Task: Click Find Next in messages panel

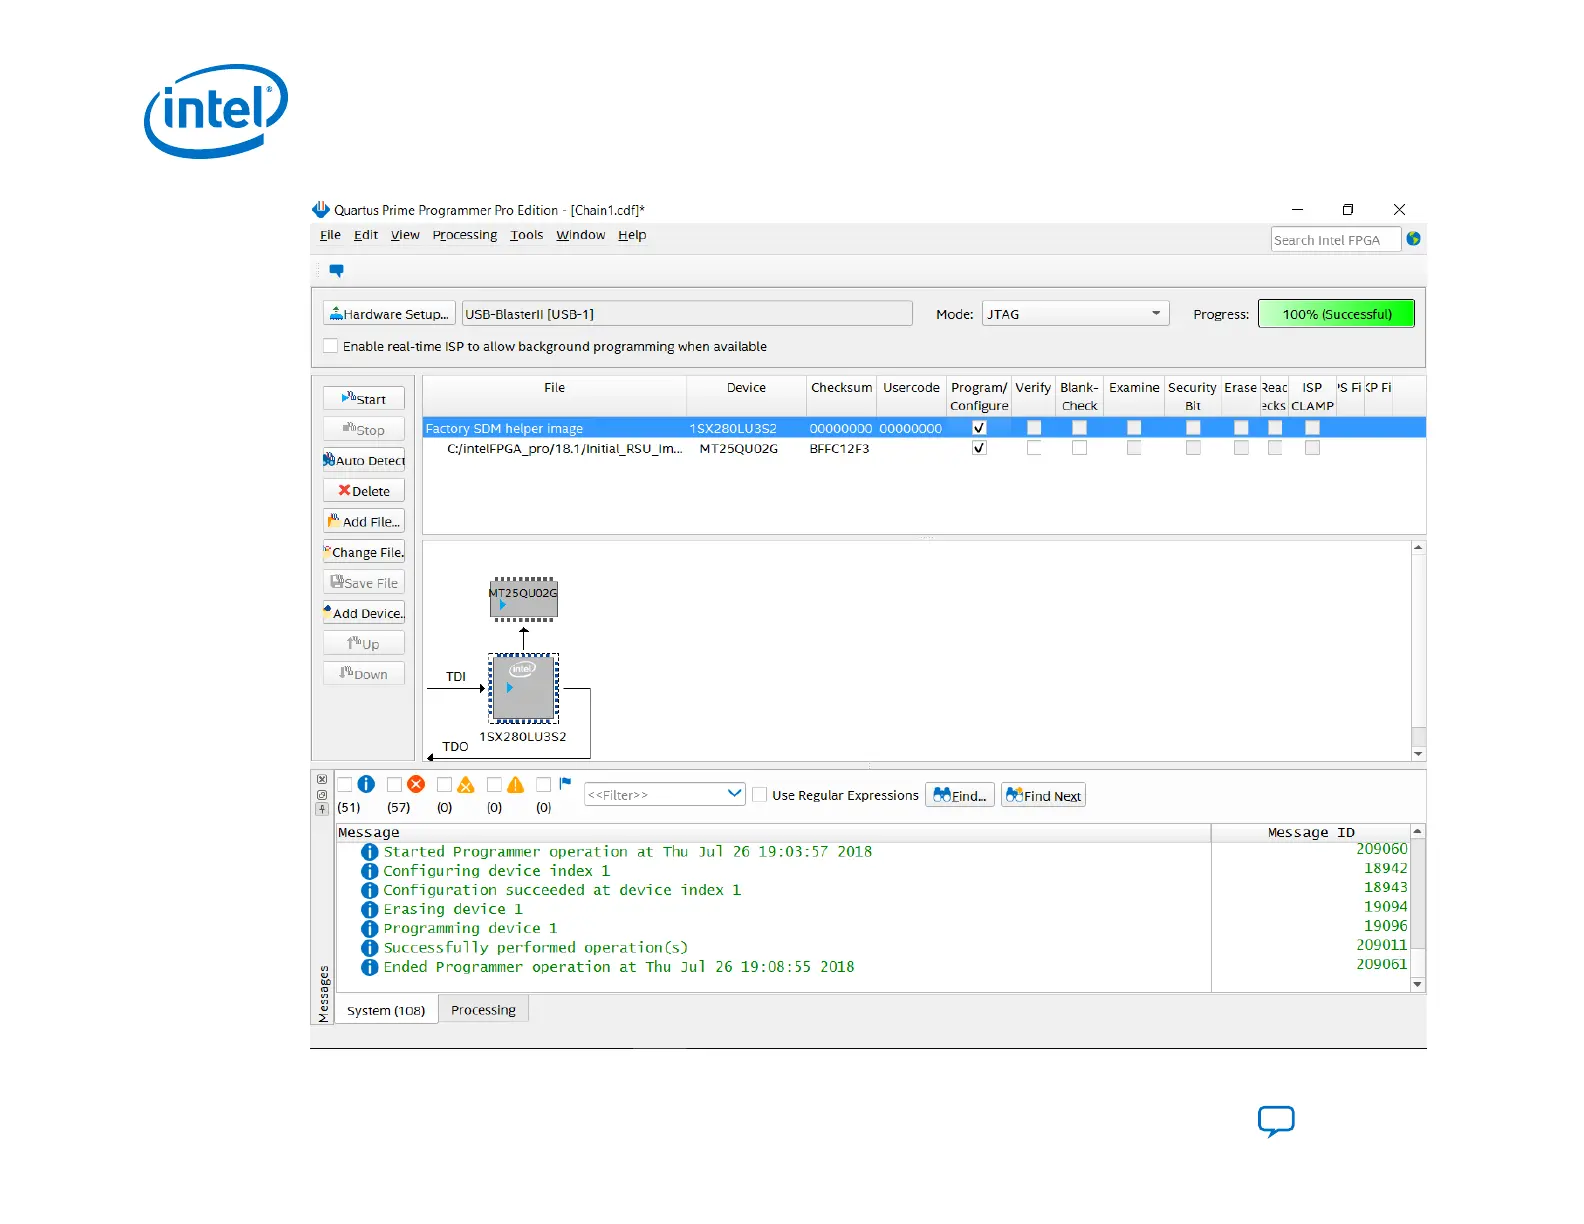Action: (x=1043, y=795)
